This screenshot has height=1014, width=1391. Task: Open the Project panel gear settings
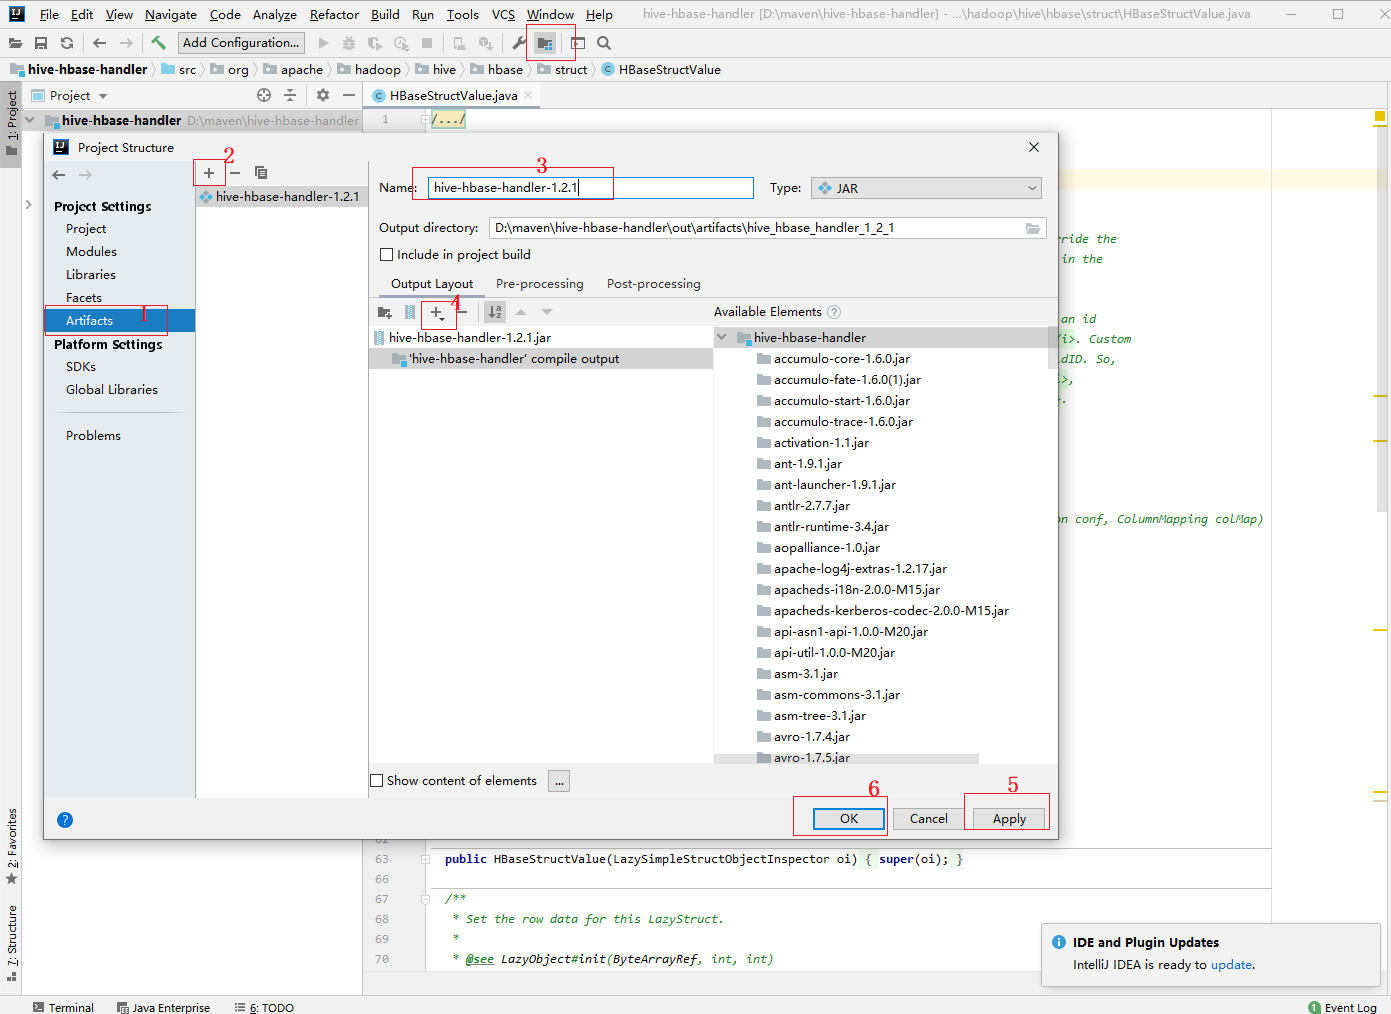pyautogui.click(x=323, y=95)
